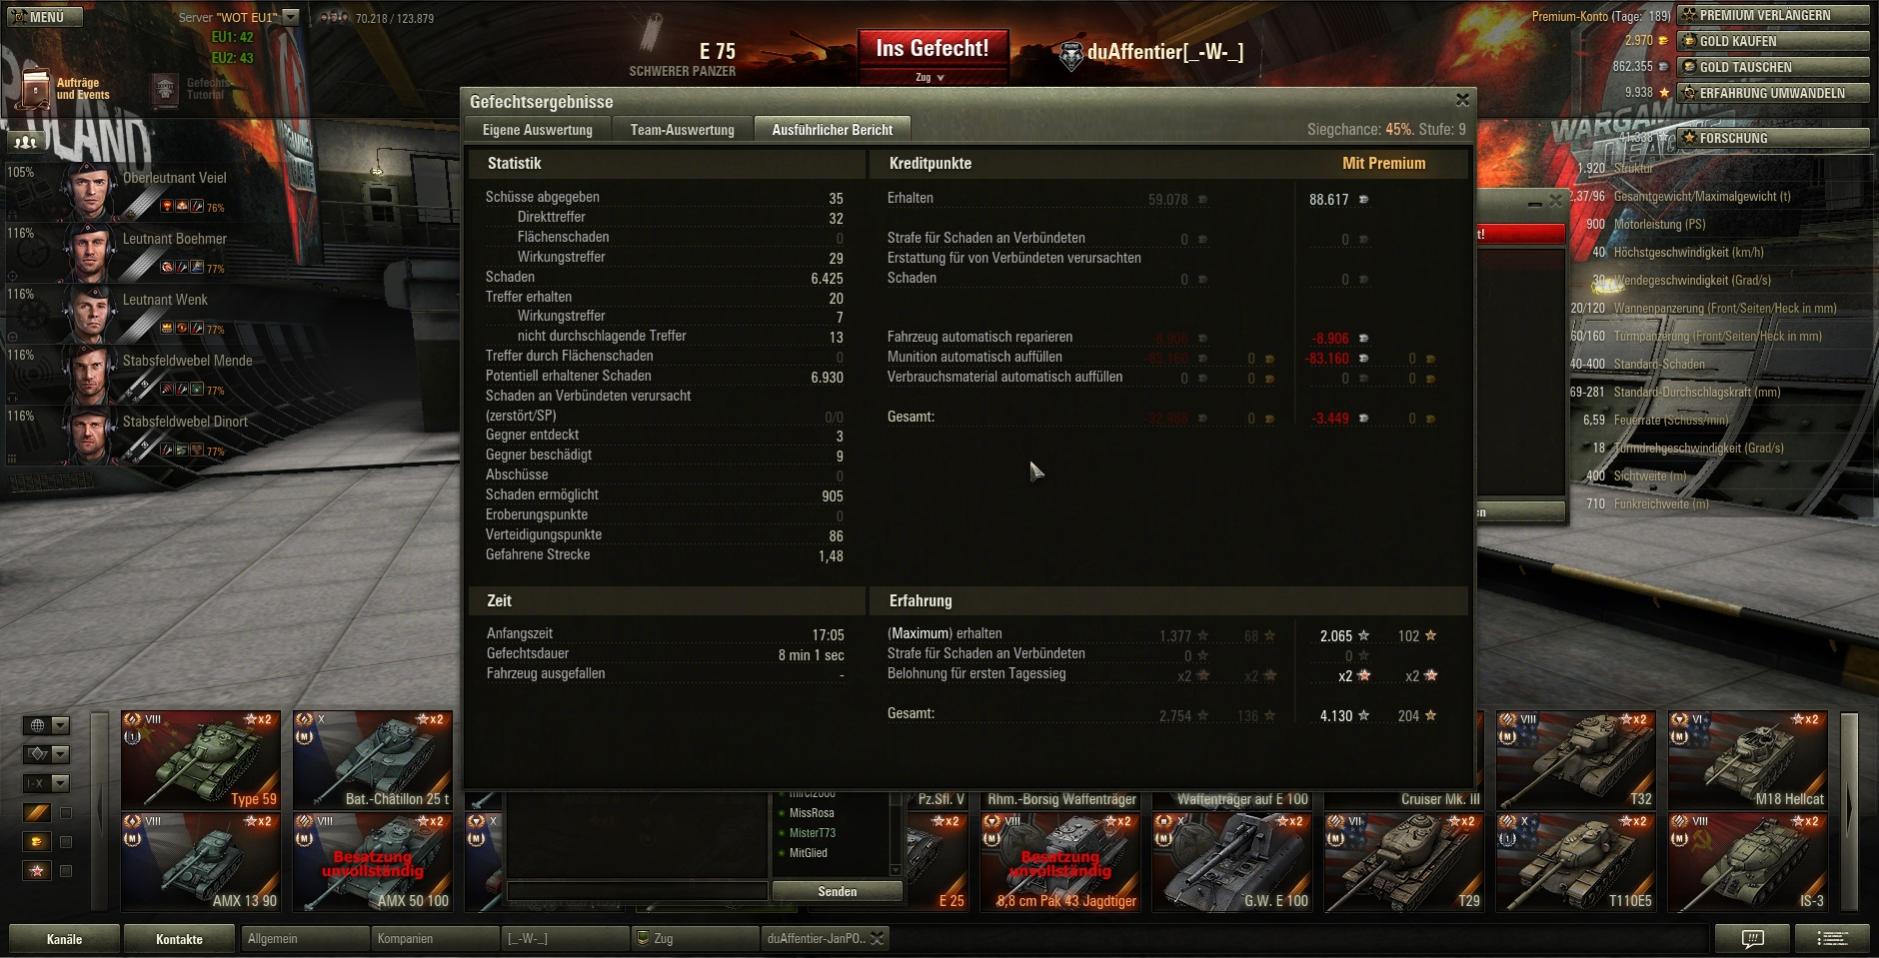
Task: Click the credits icon beside 88.617
Action: click(1363, 200)
